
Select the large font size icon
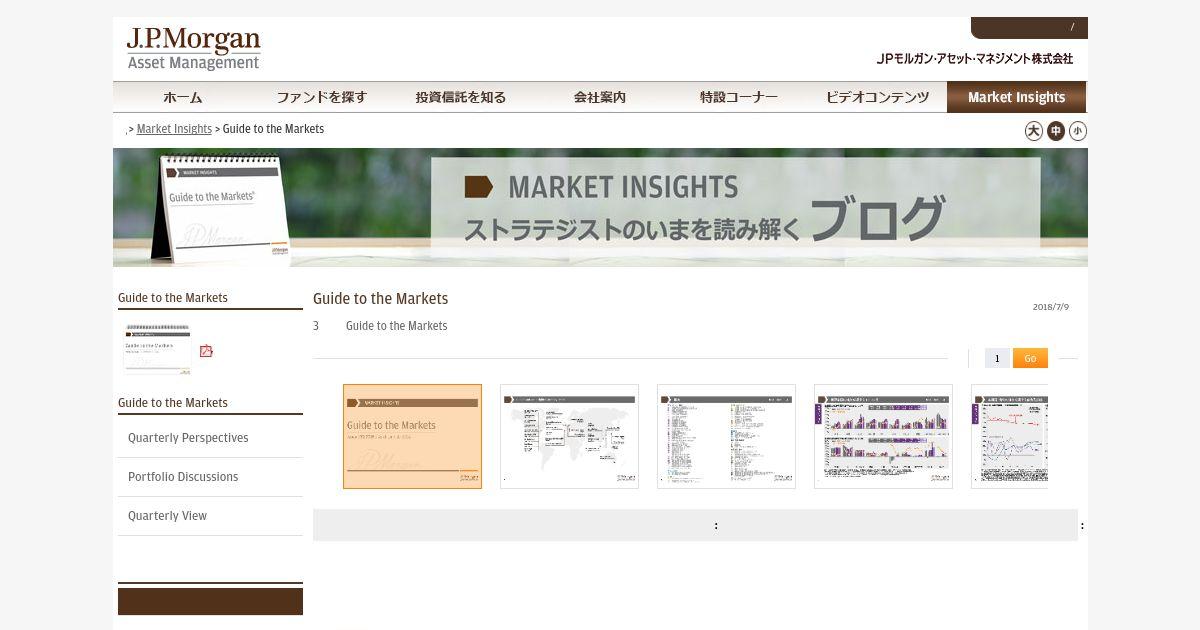1034,131
